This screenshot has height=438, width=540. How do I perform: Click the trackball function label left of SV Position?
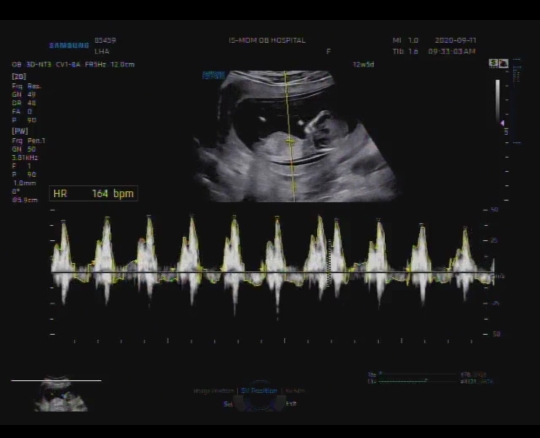pyautogui.click(x=214, y=391)
